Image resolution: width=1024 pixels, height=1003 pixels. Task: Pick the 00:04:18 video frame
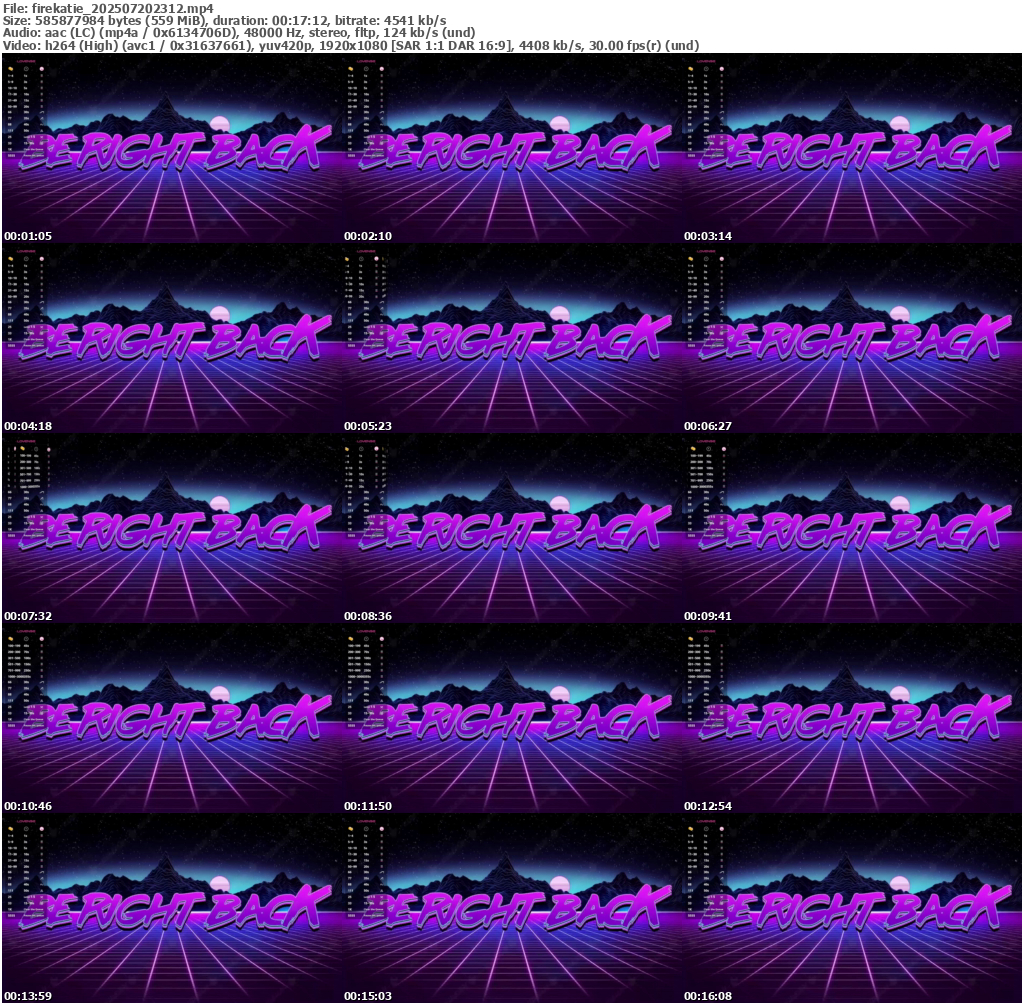(171, 338)
